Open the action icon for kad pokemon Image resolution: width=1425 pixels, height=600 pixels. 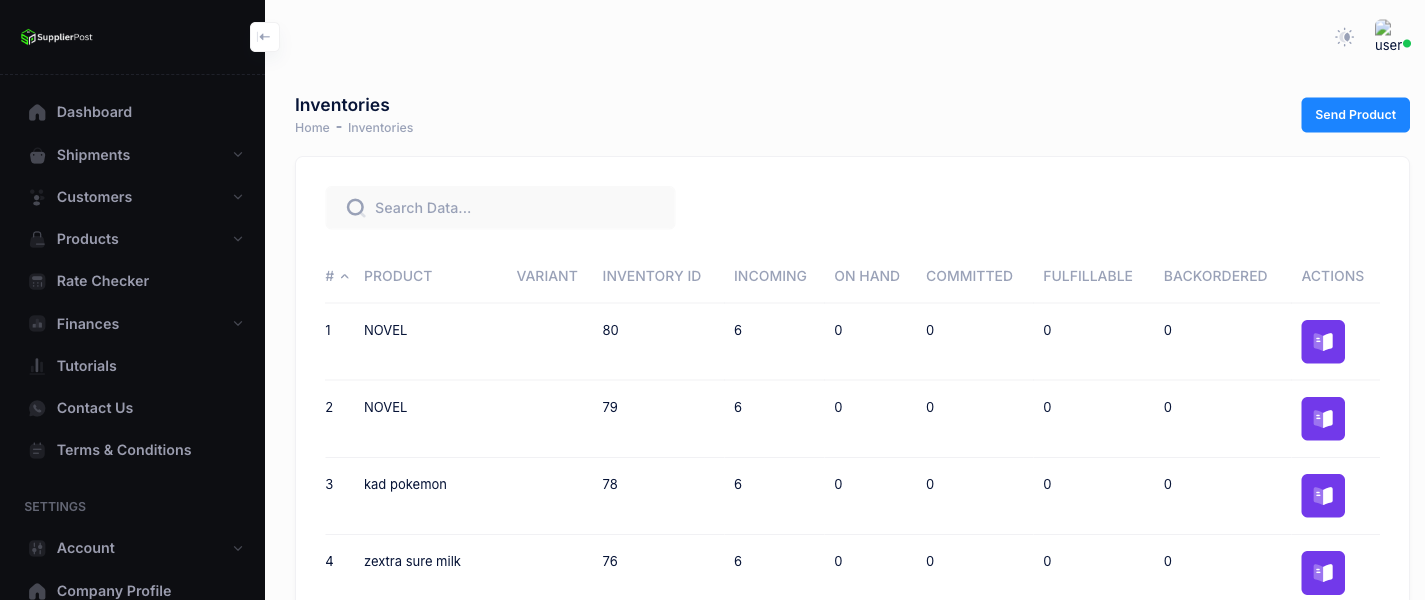coord(1323,496)
